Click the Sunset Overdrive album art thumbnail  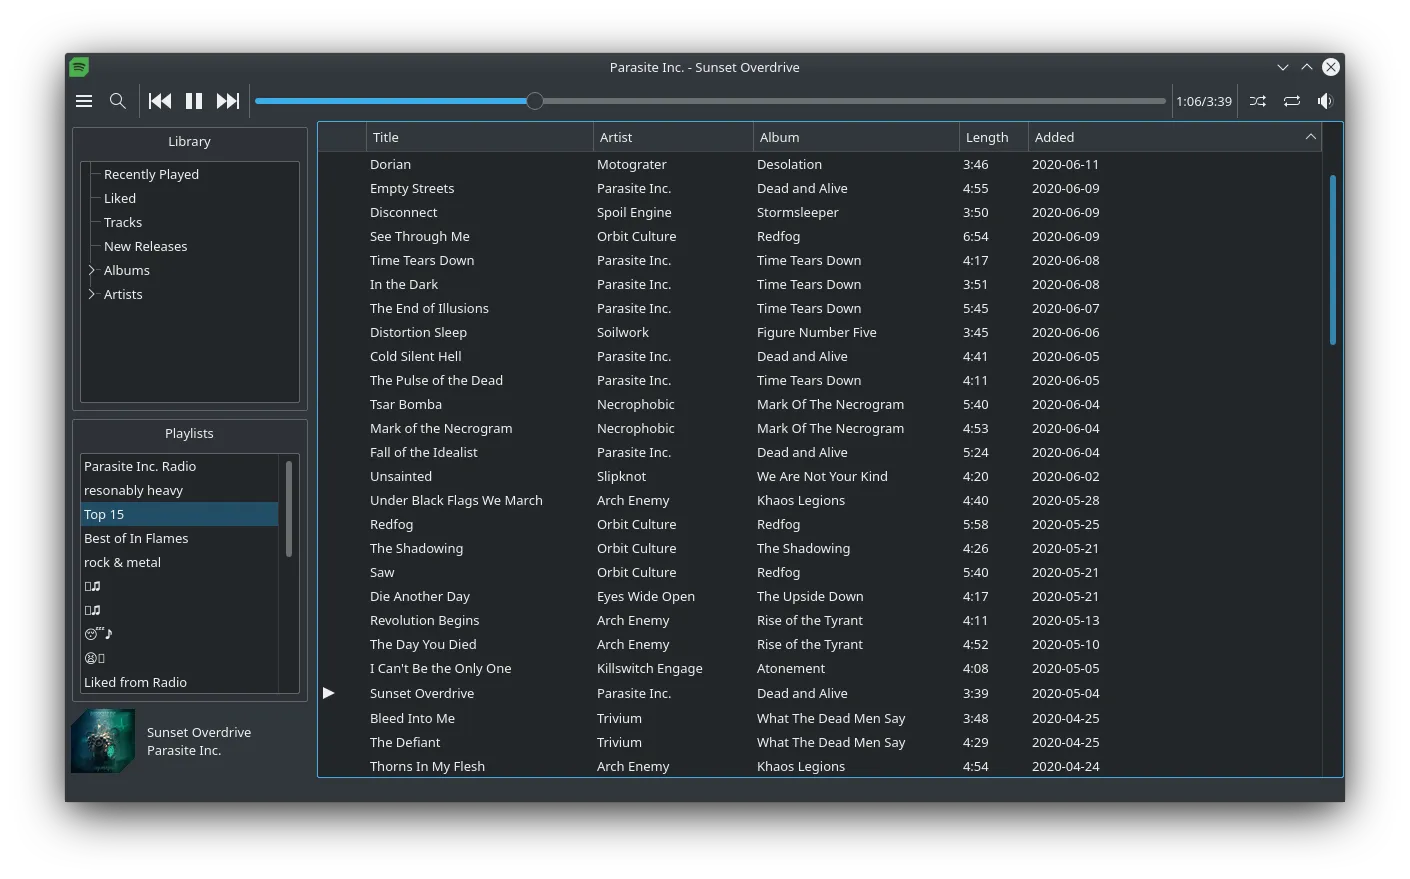click(103, 740)
